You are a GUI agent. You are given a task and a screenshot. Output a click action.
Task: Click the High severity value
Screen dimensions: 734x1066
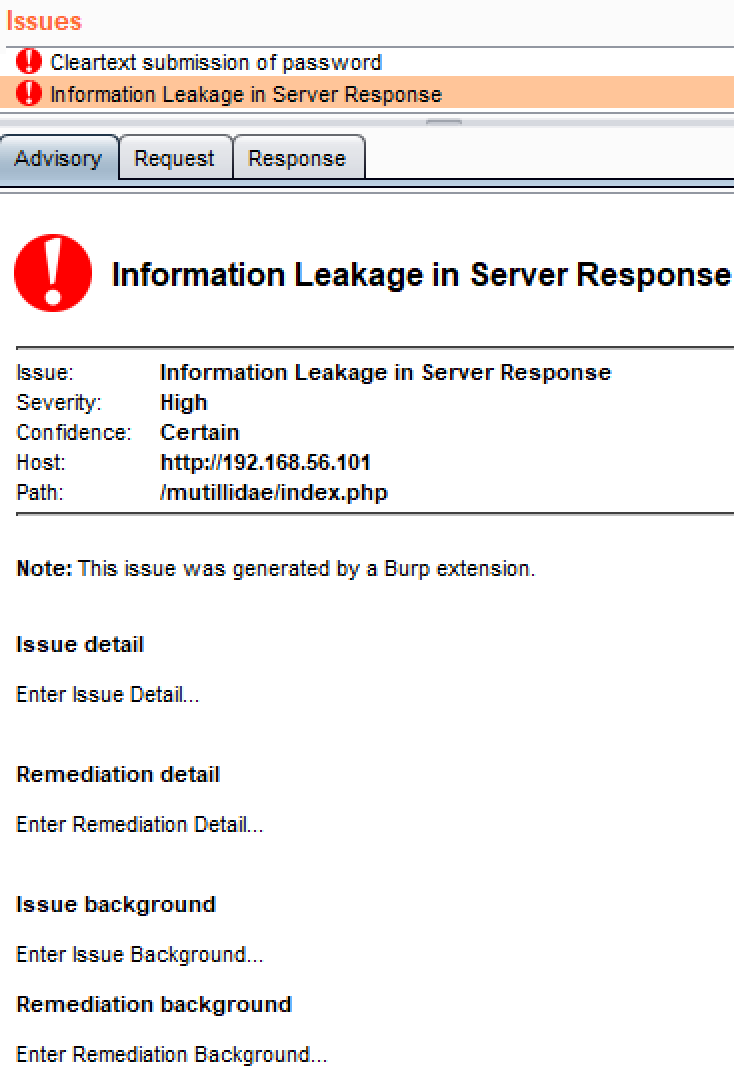(183, 402)
